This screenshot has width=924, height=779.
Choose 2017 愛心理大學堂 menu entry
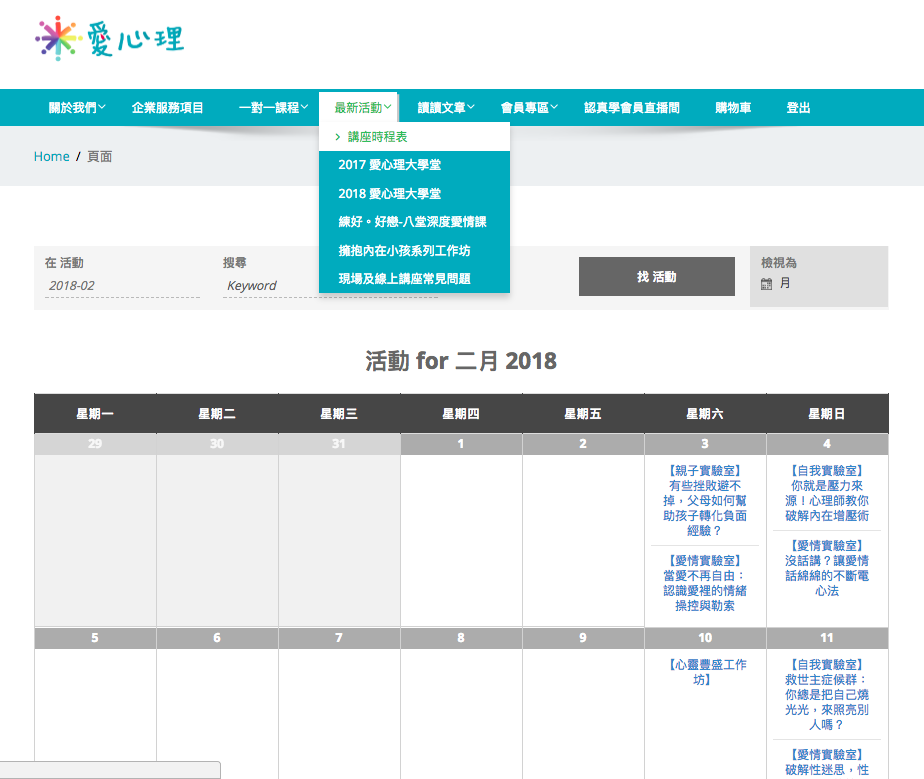point(389,165)
